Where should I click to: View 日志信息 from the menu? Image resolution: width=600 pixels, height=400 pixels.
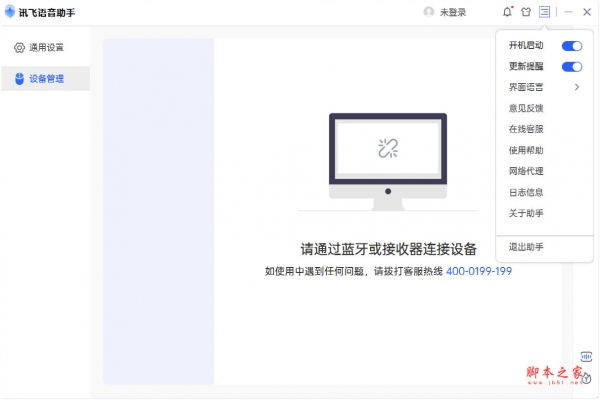(526, 192)
